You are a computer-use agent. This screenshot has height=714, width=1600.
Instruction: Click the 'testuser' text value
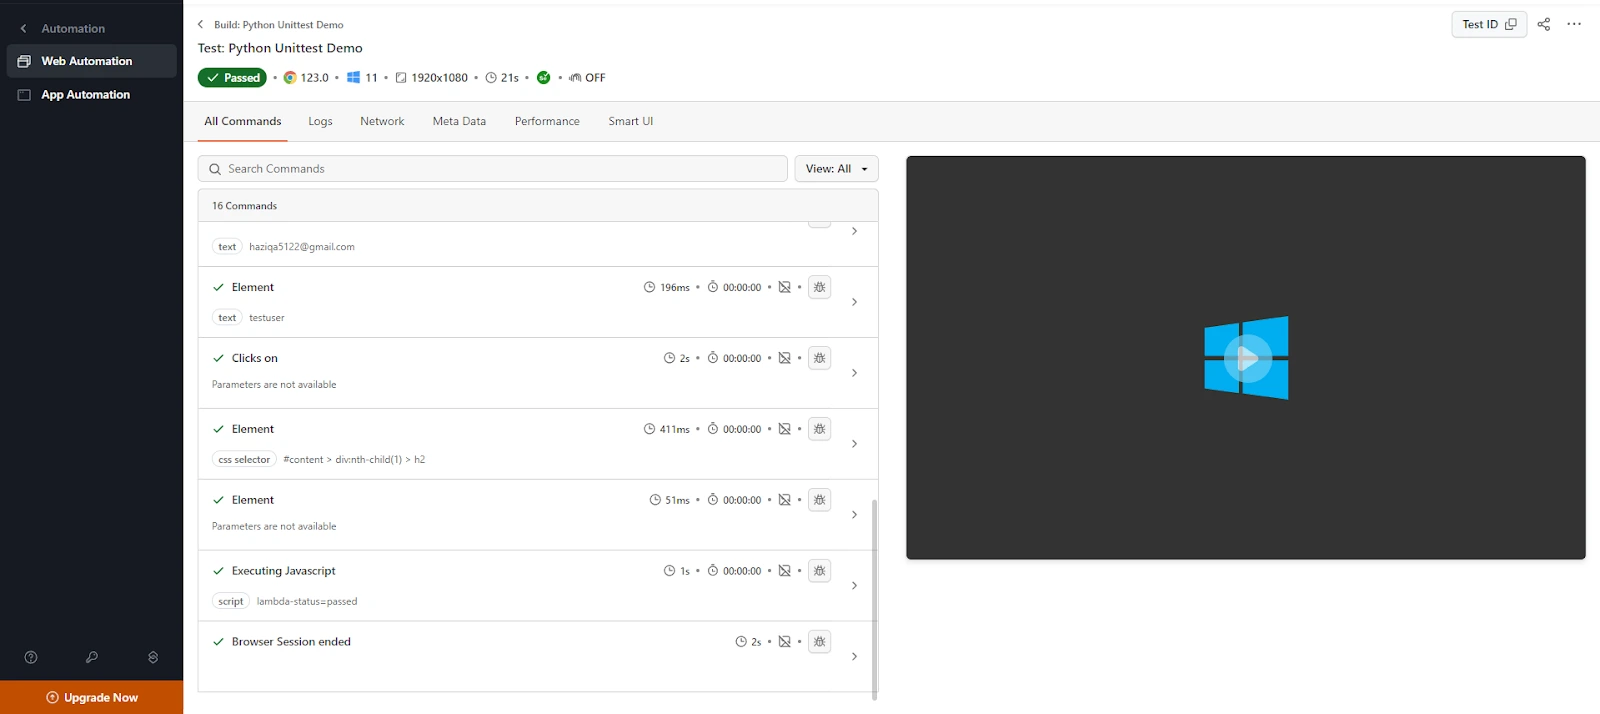[x=267, y=318]
